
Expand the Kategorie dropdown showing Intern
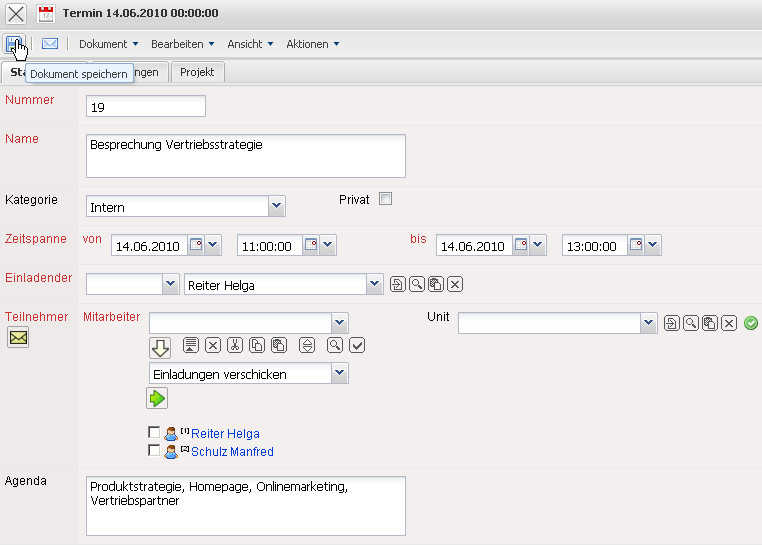(x=277, y=207)
